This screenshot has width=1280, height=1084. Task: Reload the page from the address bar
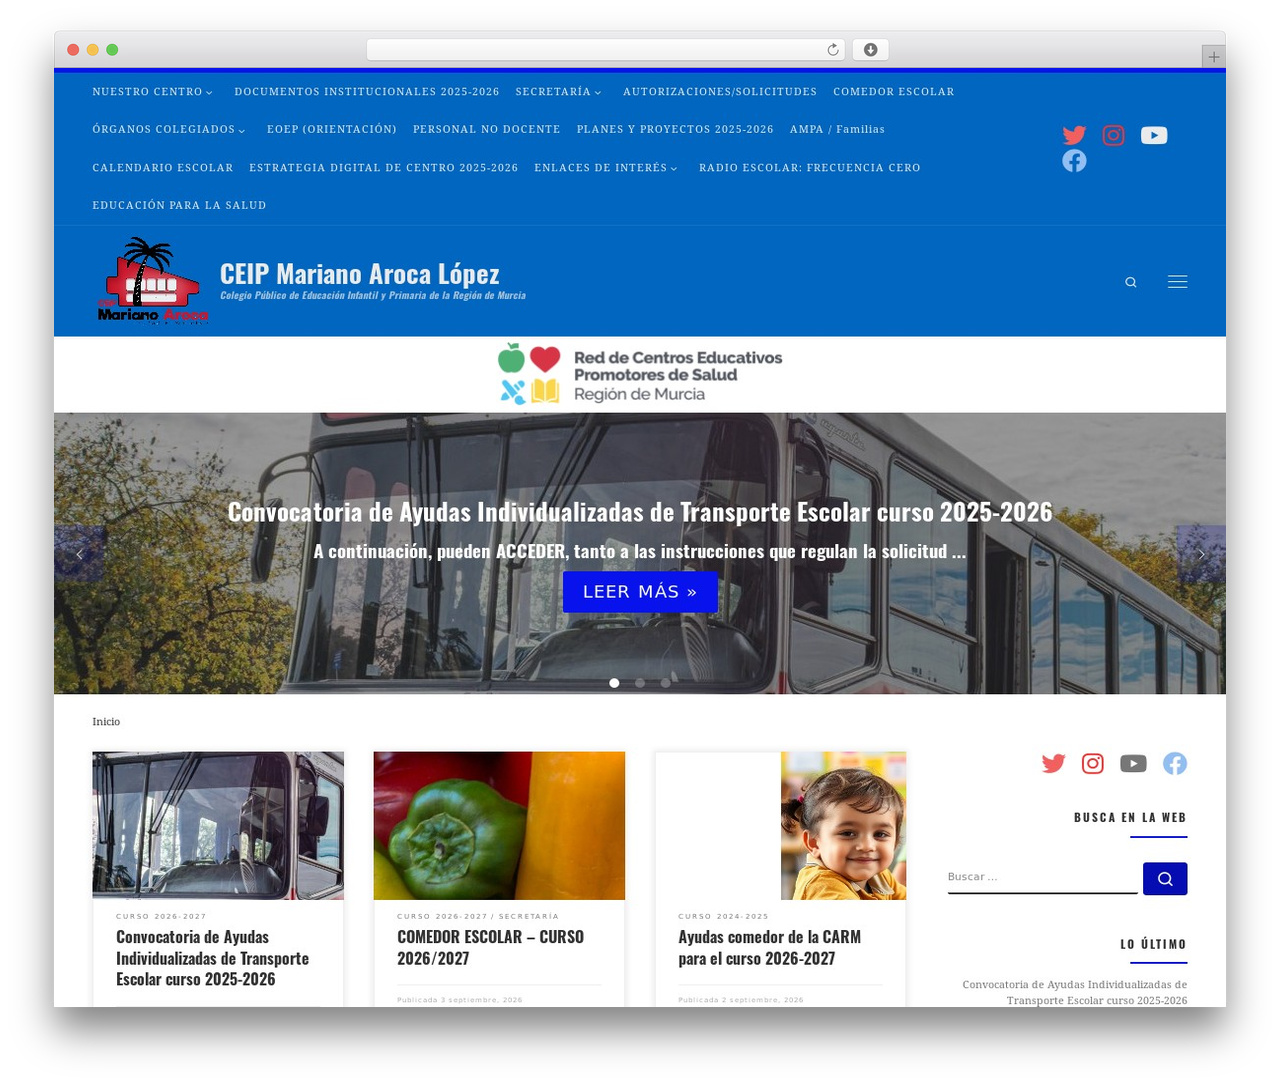pos(833,50)
